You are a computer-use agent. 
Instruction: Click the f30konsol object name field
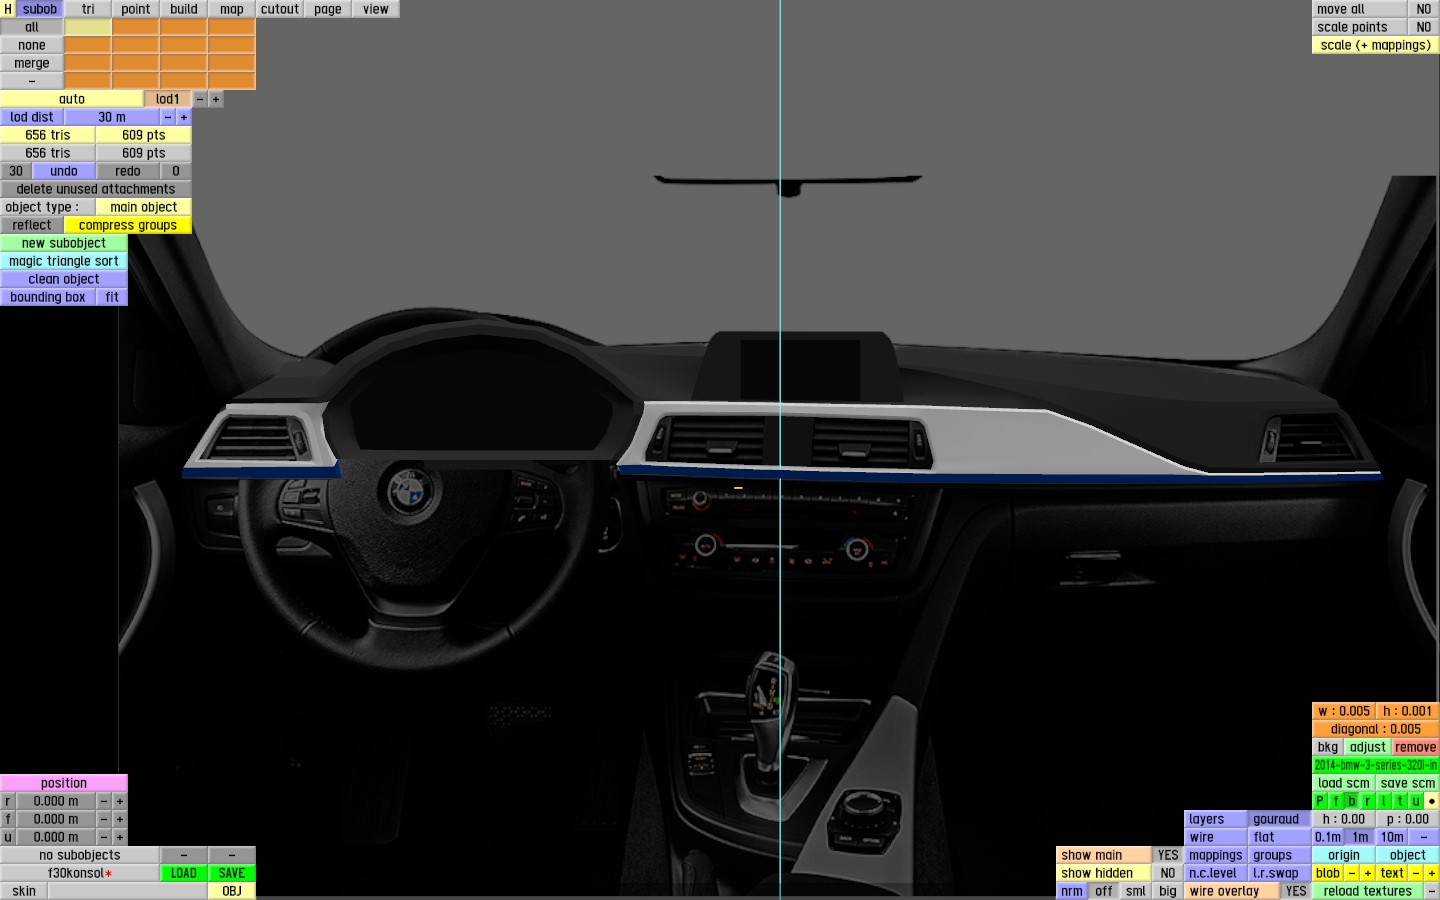click(80, 873)
